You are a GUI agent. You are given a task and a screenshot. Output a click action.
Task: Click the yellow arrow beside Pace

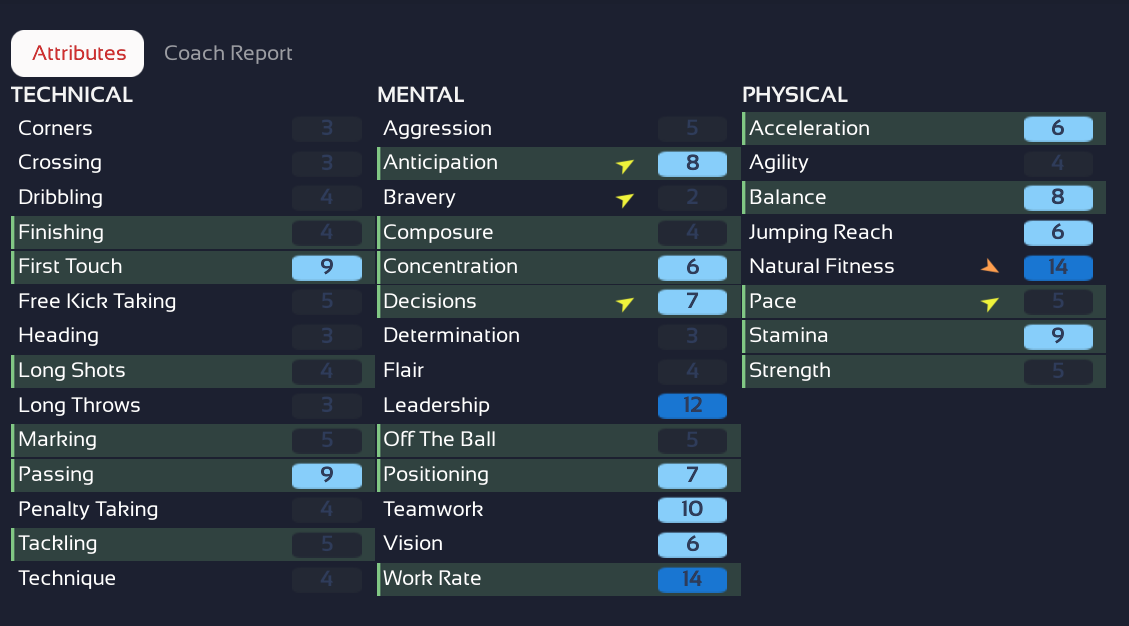[990, 303]
